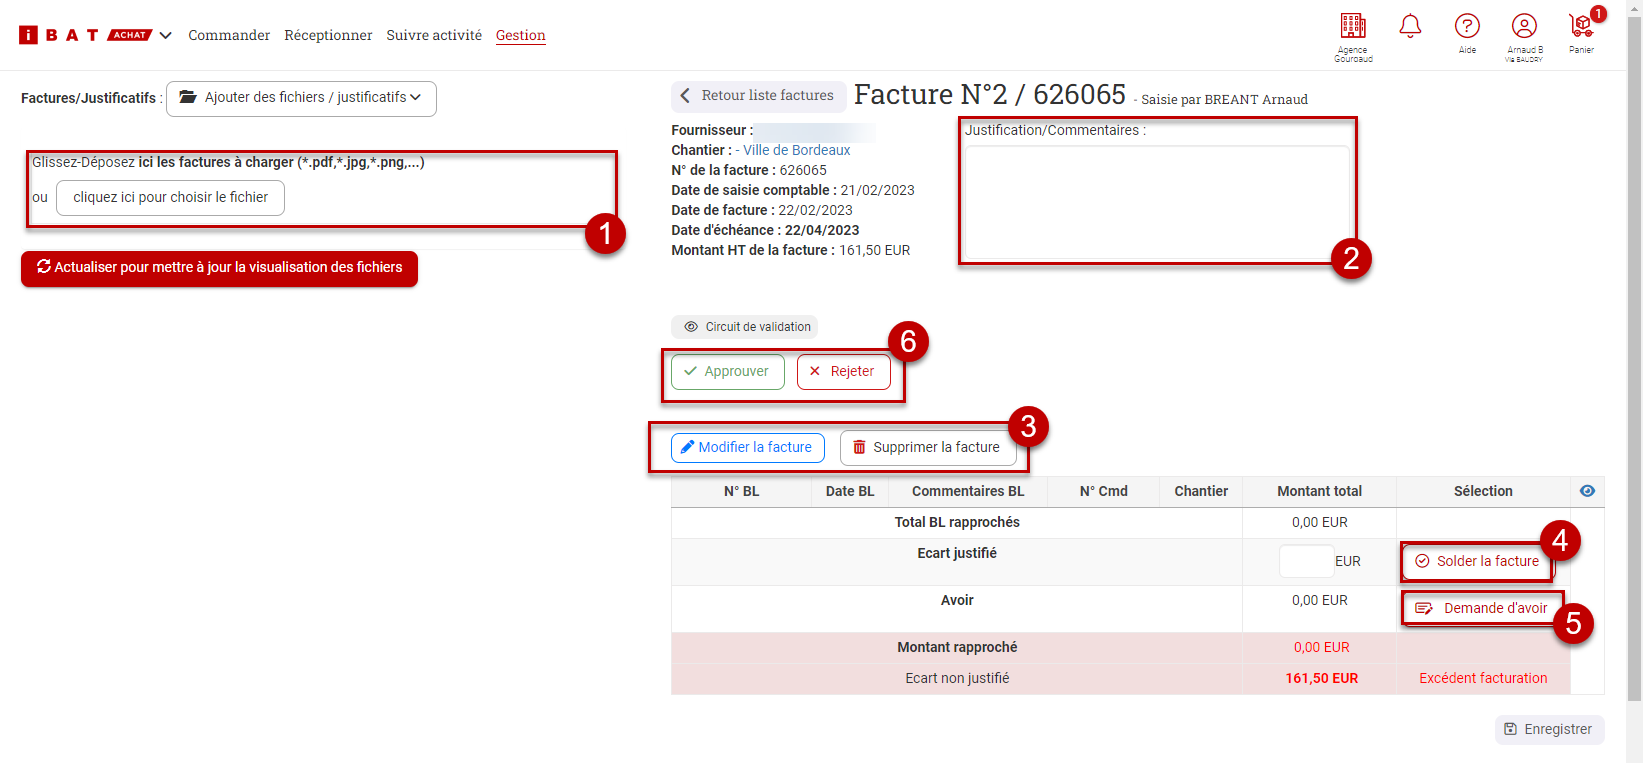Open the Gestion menu

click(520, 35)
